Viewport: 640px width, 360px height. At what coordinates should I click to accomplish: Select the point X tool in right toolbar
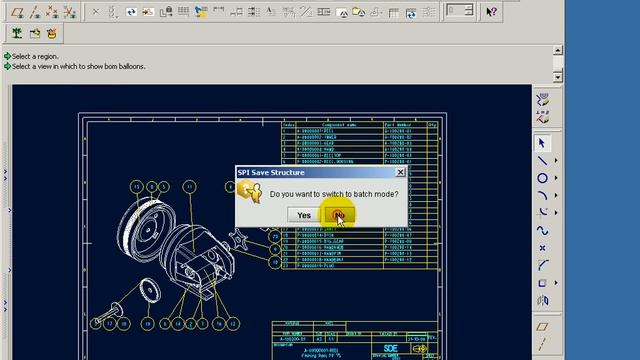542,248
